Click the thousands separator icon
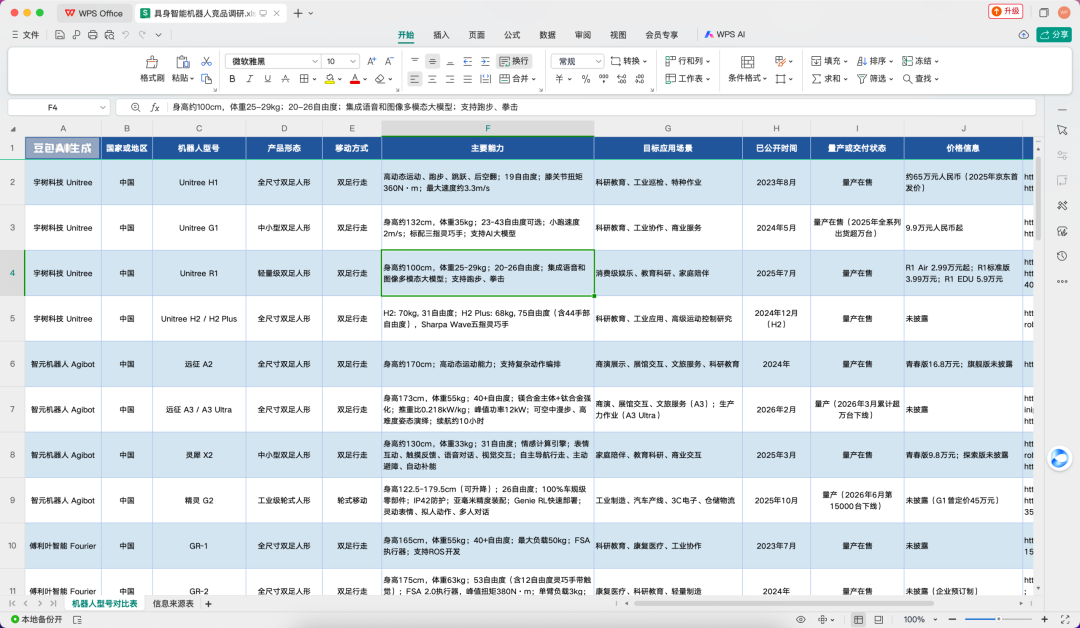 coord(603,79)
